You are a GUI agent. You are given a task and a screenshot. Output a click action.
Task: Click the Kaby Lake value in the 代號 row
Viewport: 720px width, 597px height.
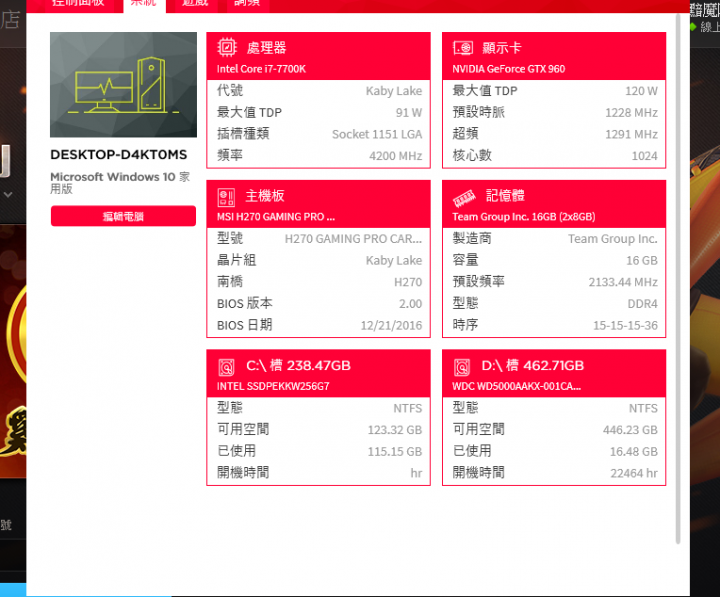(x=394, y=91)
